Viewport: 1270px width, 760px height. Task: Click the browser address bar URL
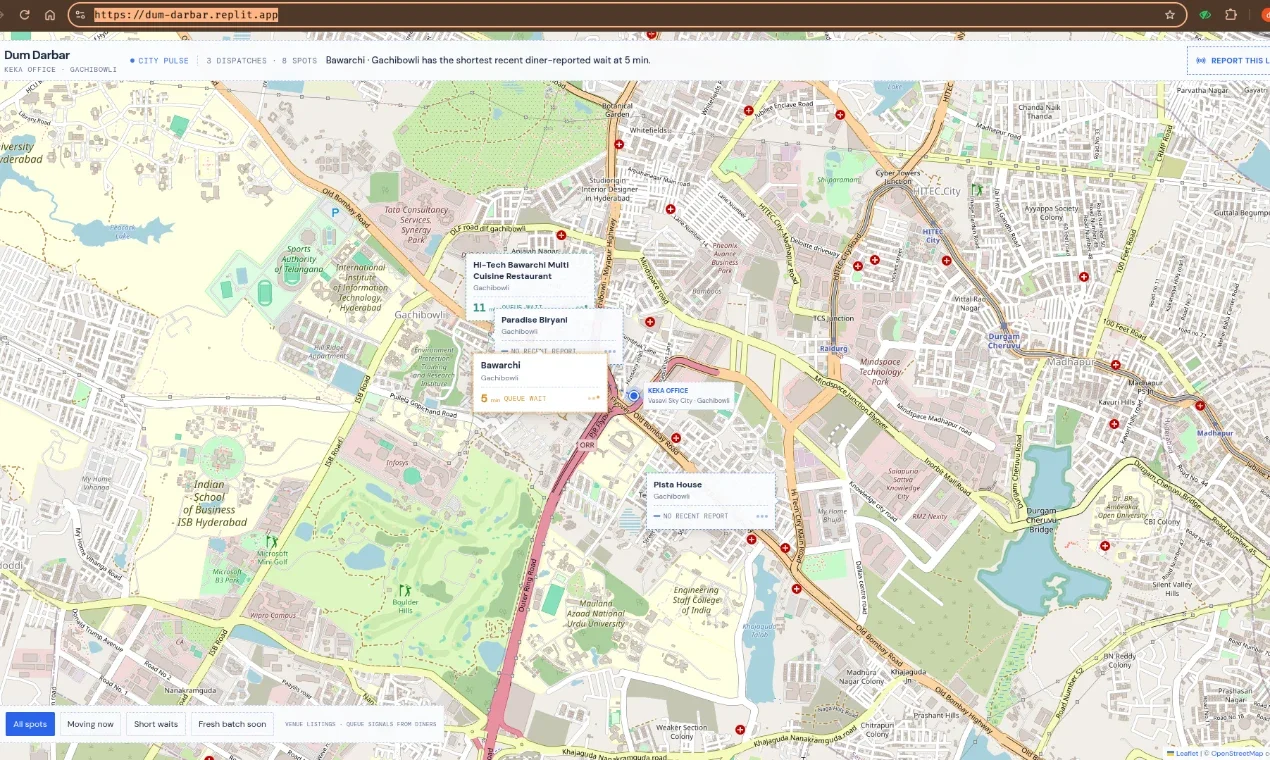tap(186, 15)
